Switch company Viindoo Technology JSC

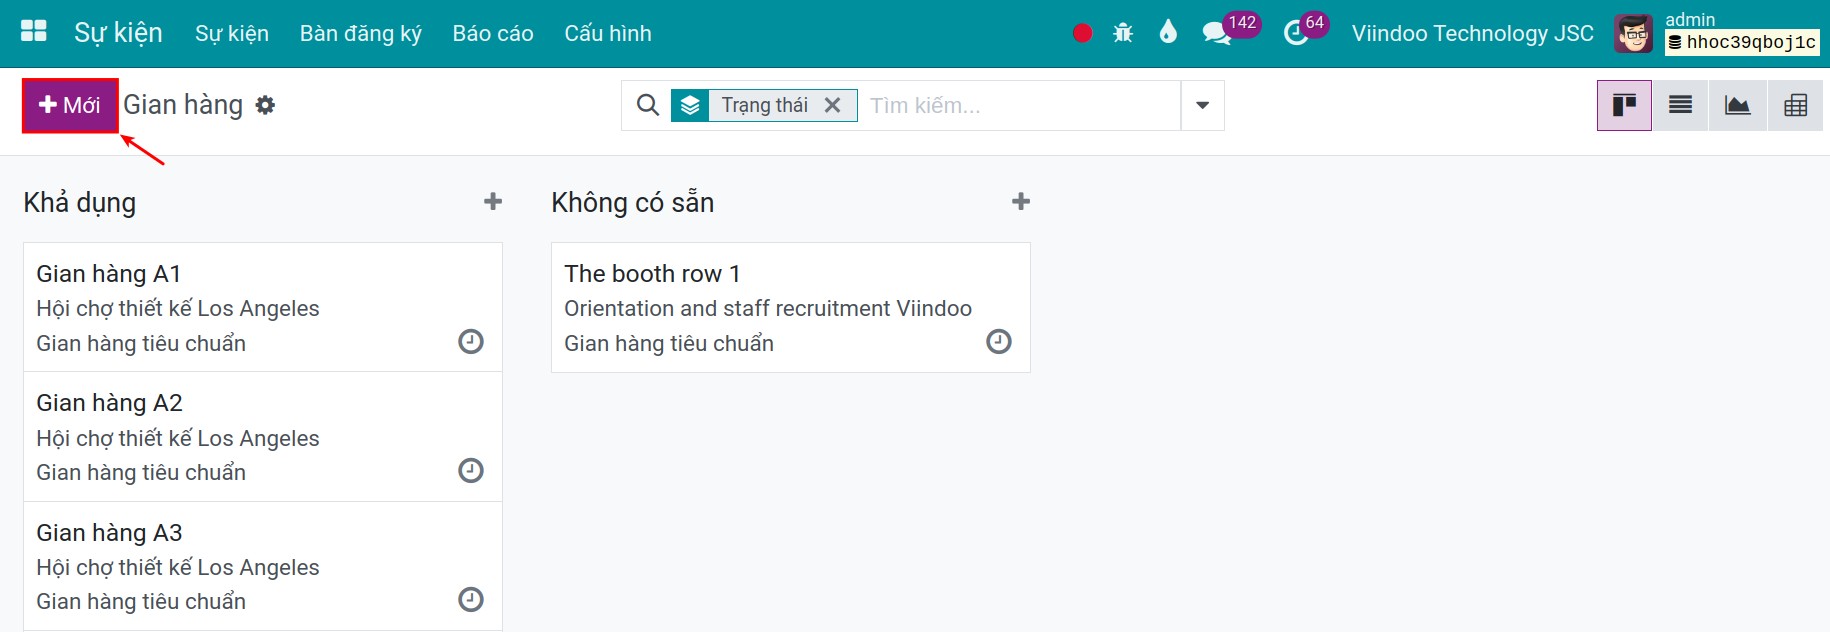[1473, 33]
